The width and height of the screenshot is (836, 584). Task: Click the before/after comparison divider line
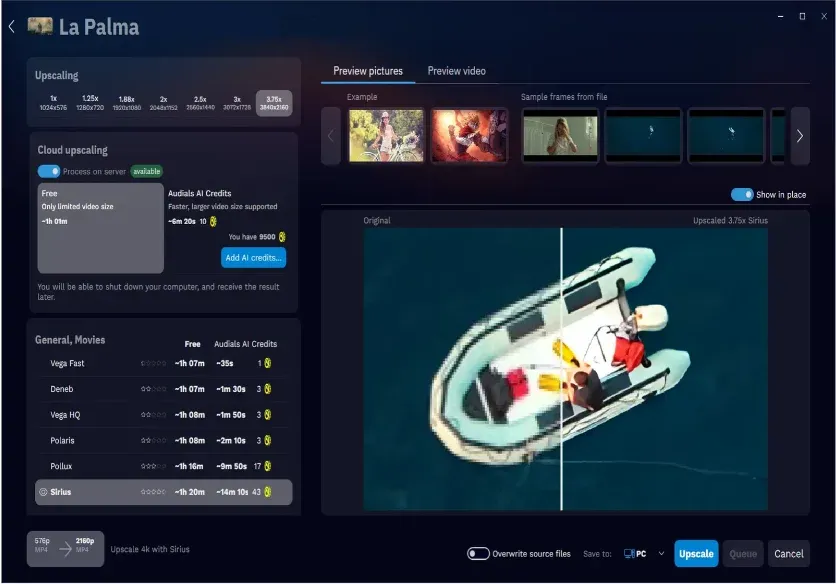pyautogui.click(x=561, y=369)
